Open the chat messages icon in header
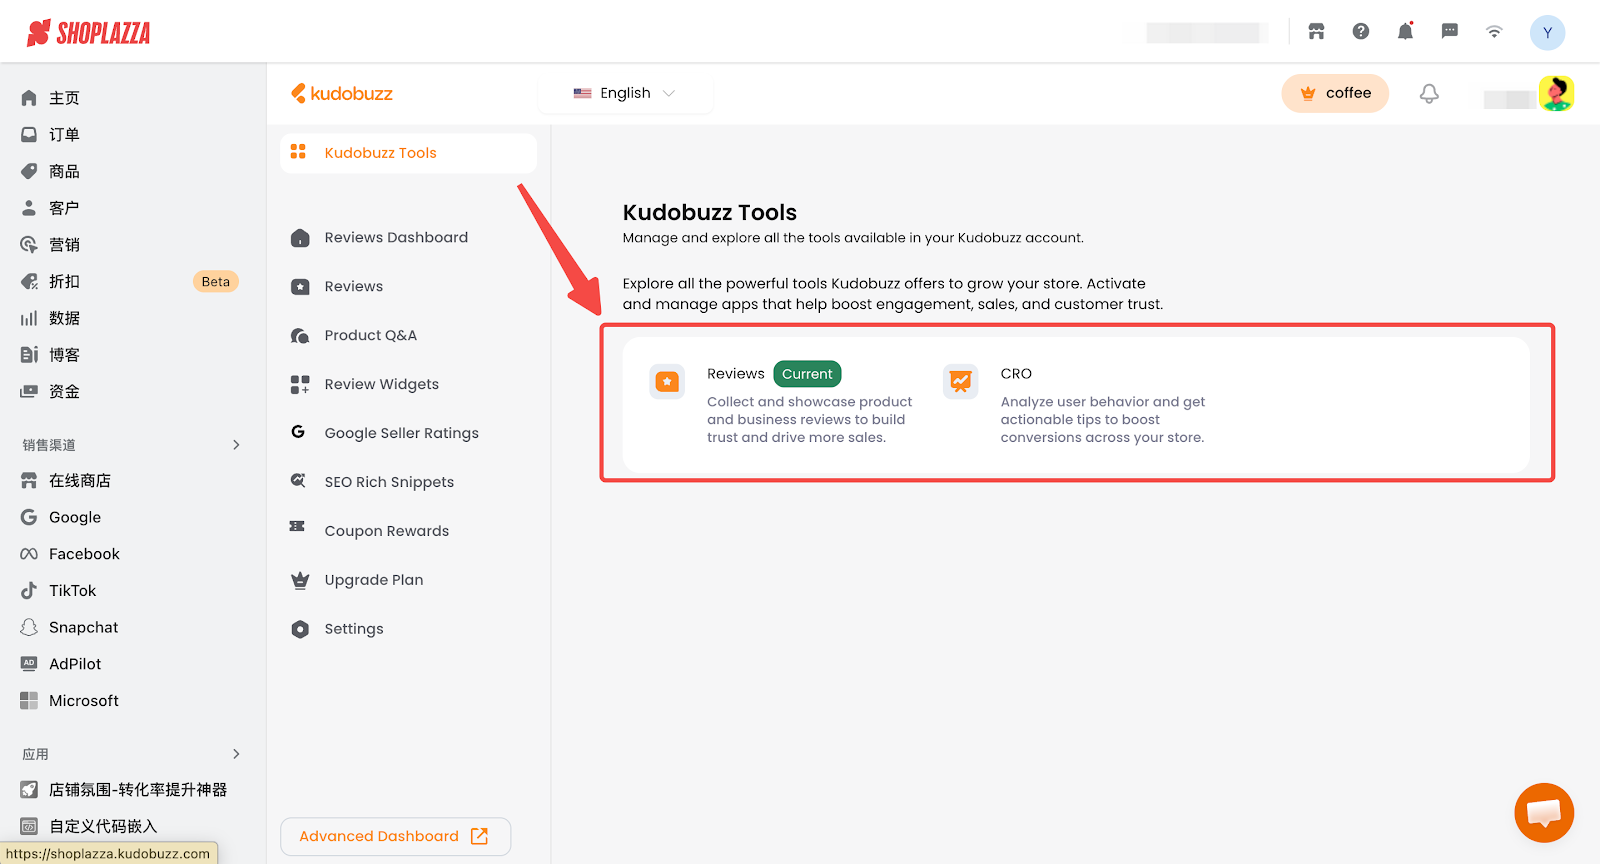 point(1449,32)
